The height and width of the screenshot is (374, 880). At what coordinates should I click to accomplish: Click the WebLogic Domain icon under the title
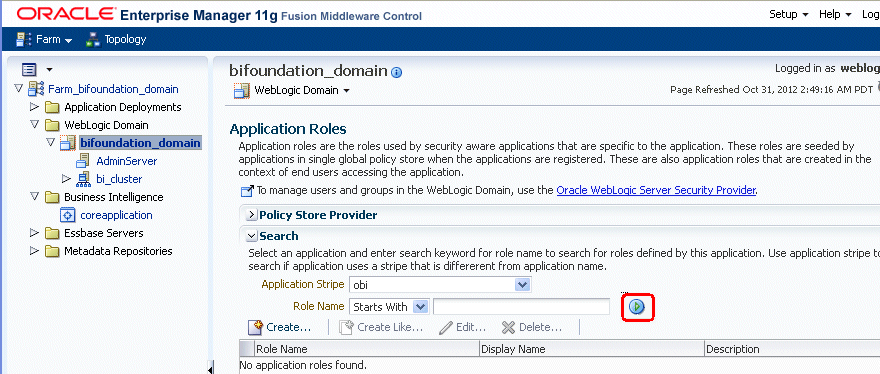(242, 90)
